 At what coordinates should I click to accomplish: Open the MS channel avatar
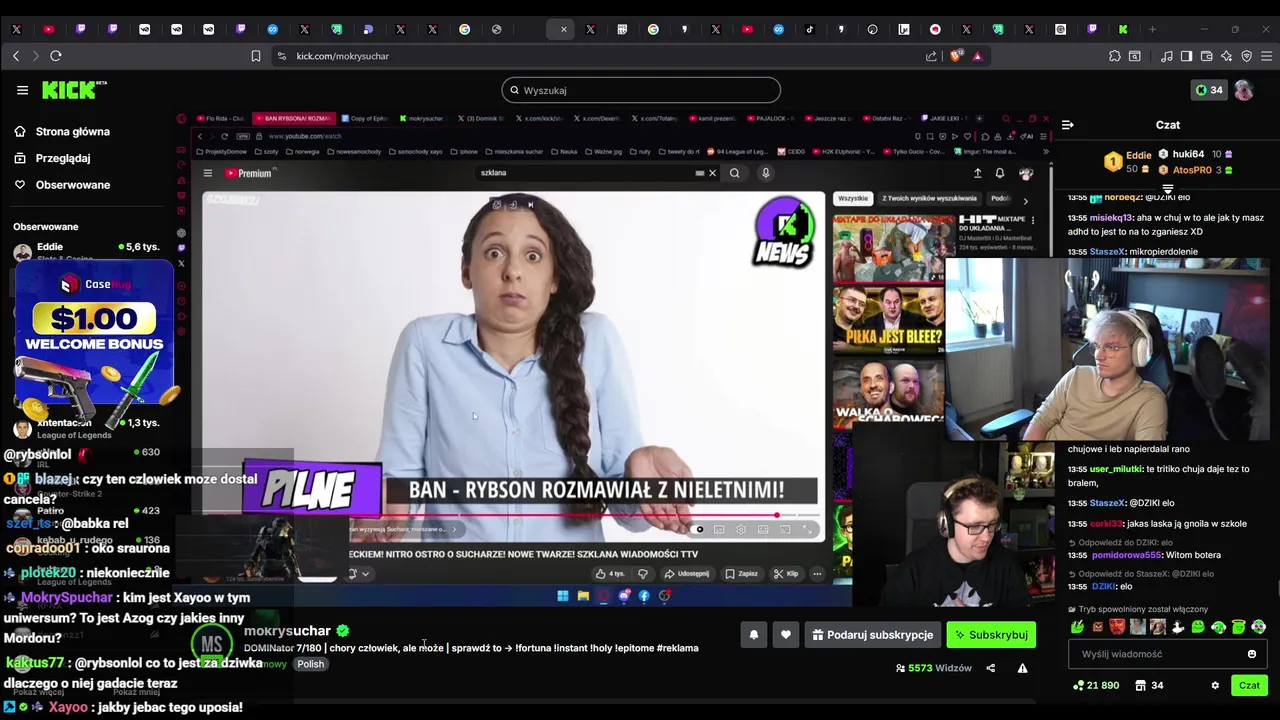tap(211, 644)
